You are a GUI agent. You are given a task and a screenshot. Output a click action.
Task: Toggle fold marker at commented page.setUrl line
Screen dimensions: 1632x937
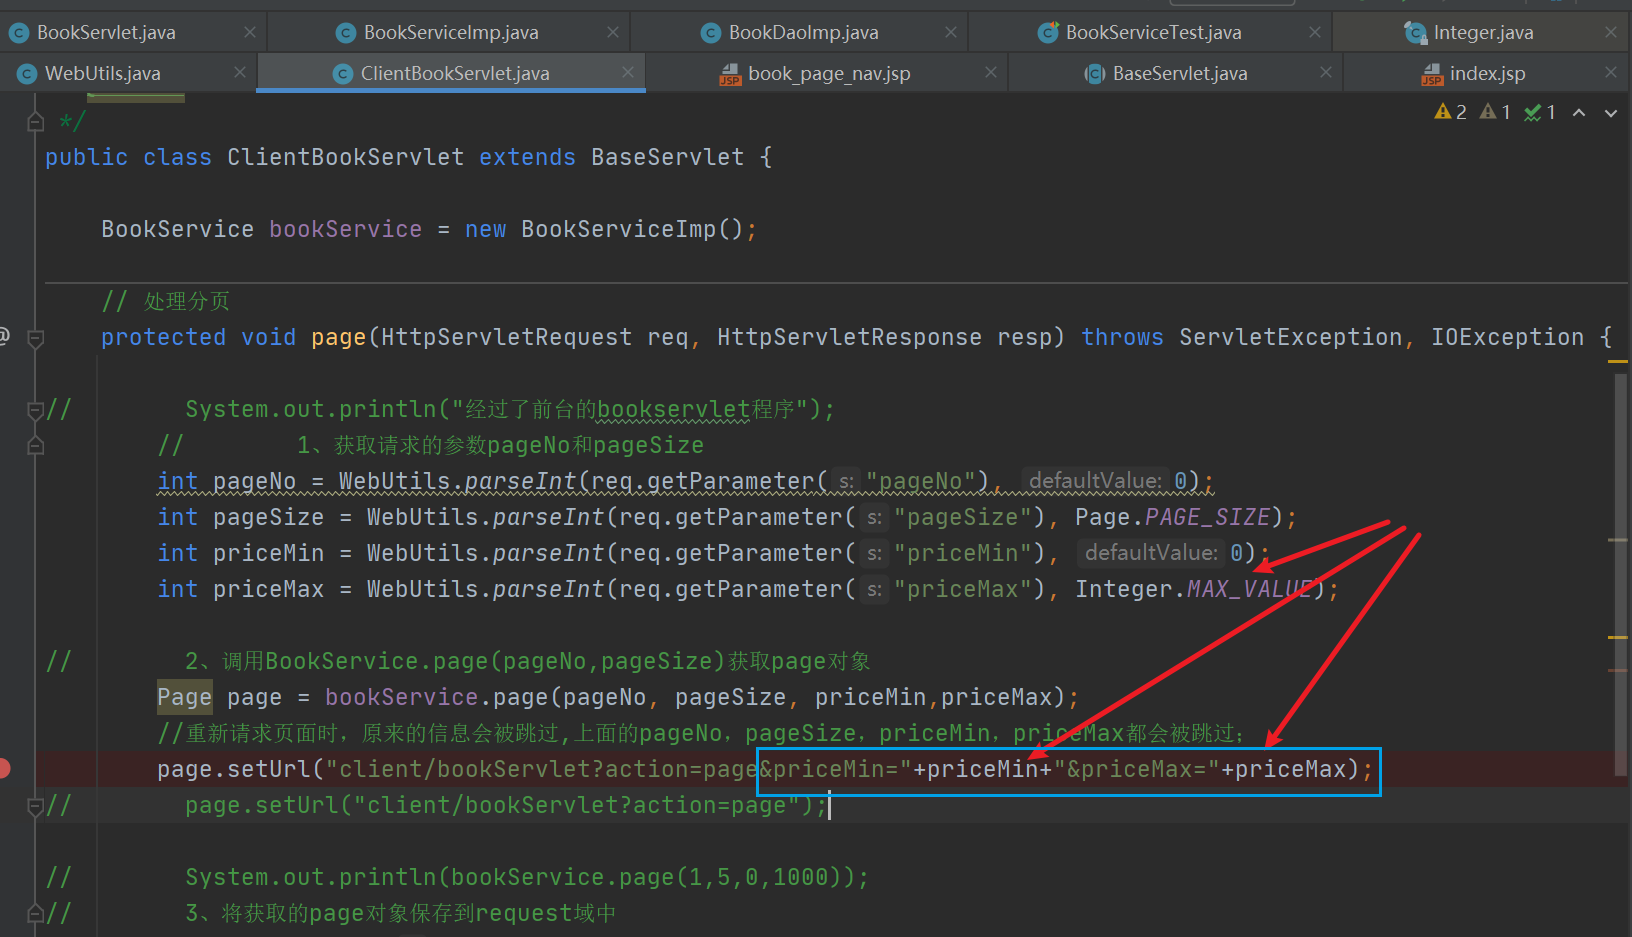(x=35, y=805)
